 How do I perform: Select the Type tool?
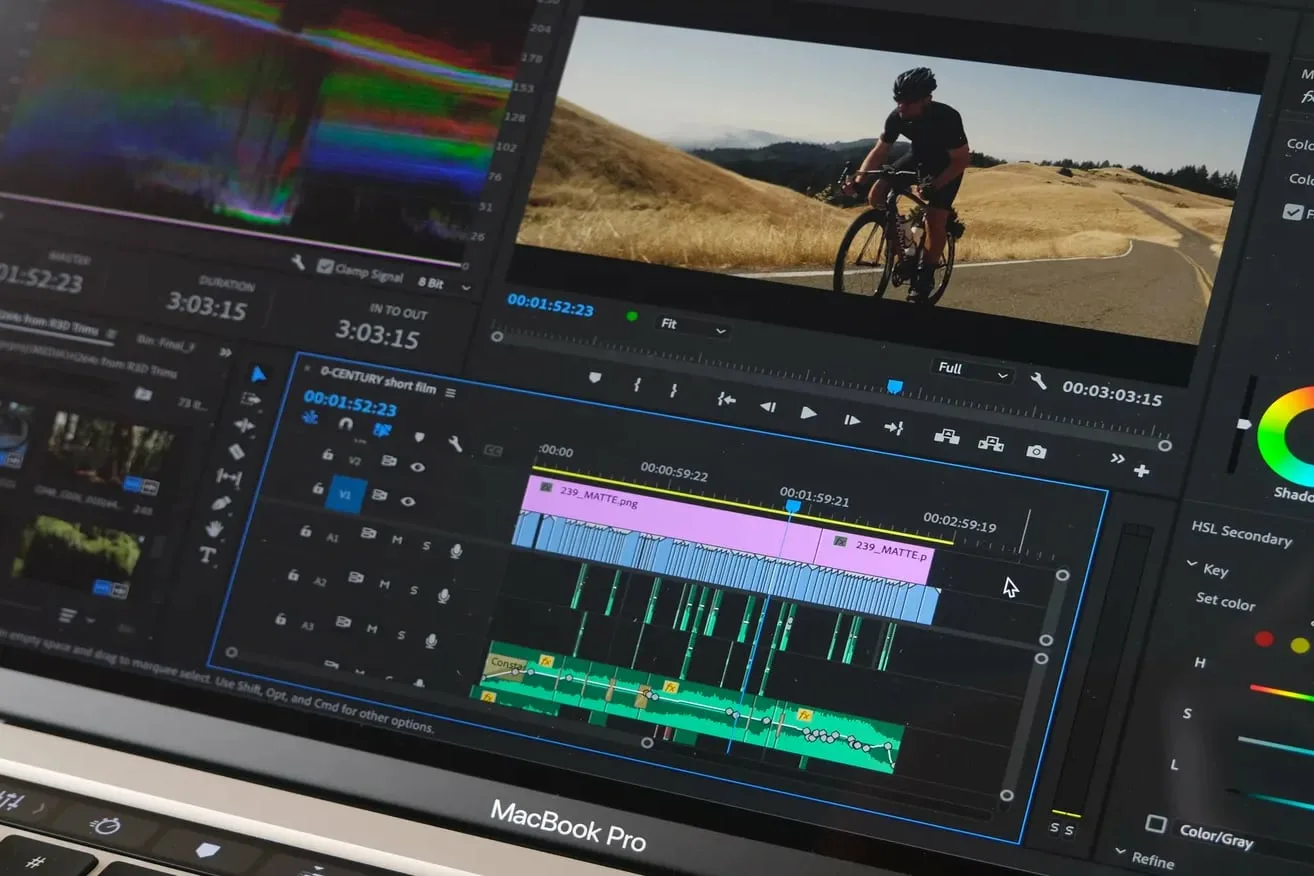click(208, 555)
